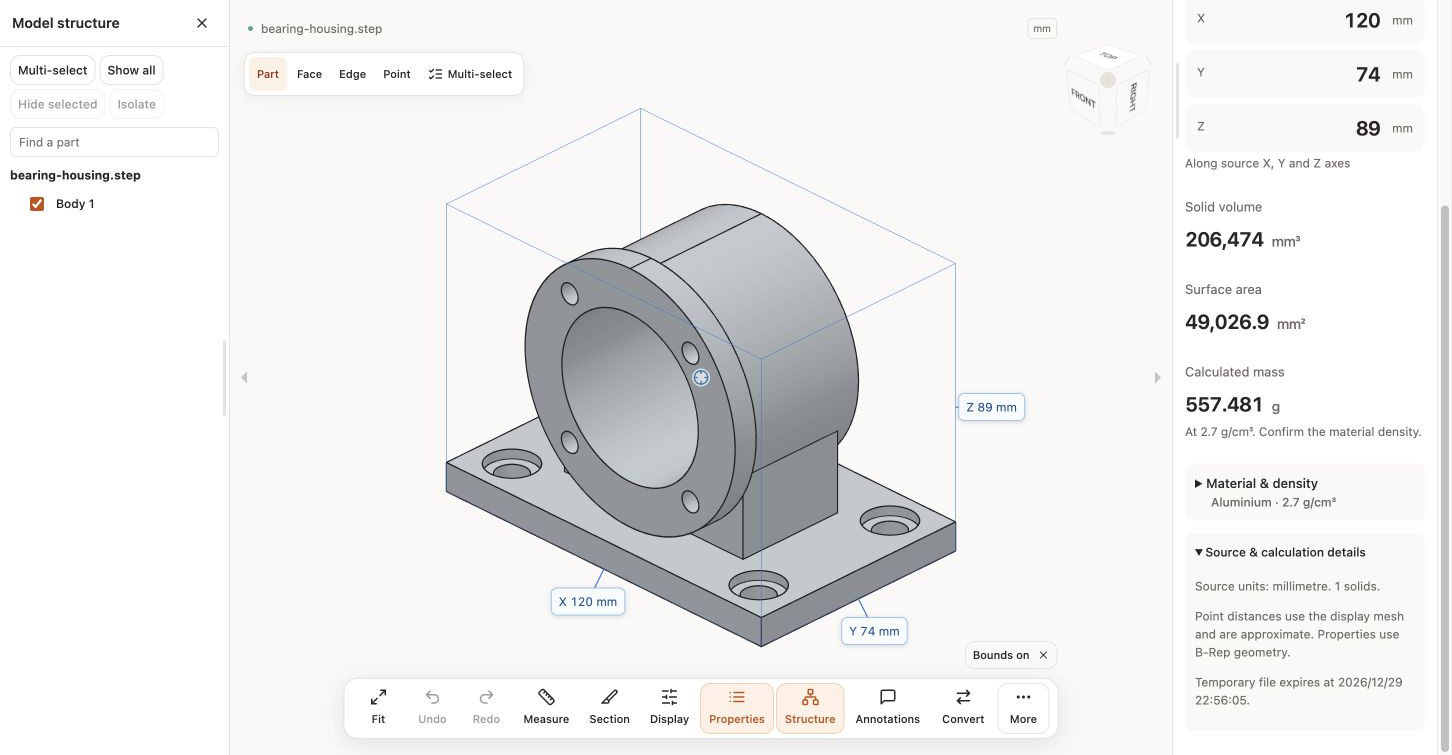Screen dimensions: 1452x755
Task: Switch selection mode to Edge
Action: pyautogui.click(x=352, y=74)
